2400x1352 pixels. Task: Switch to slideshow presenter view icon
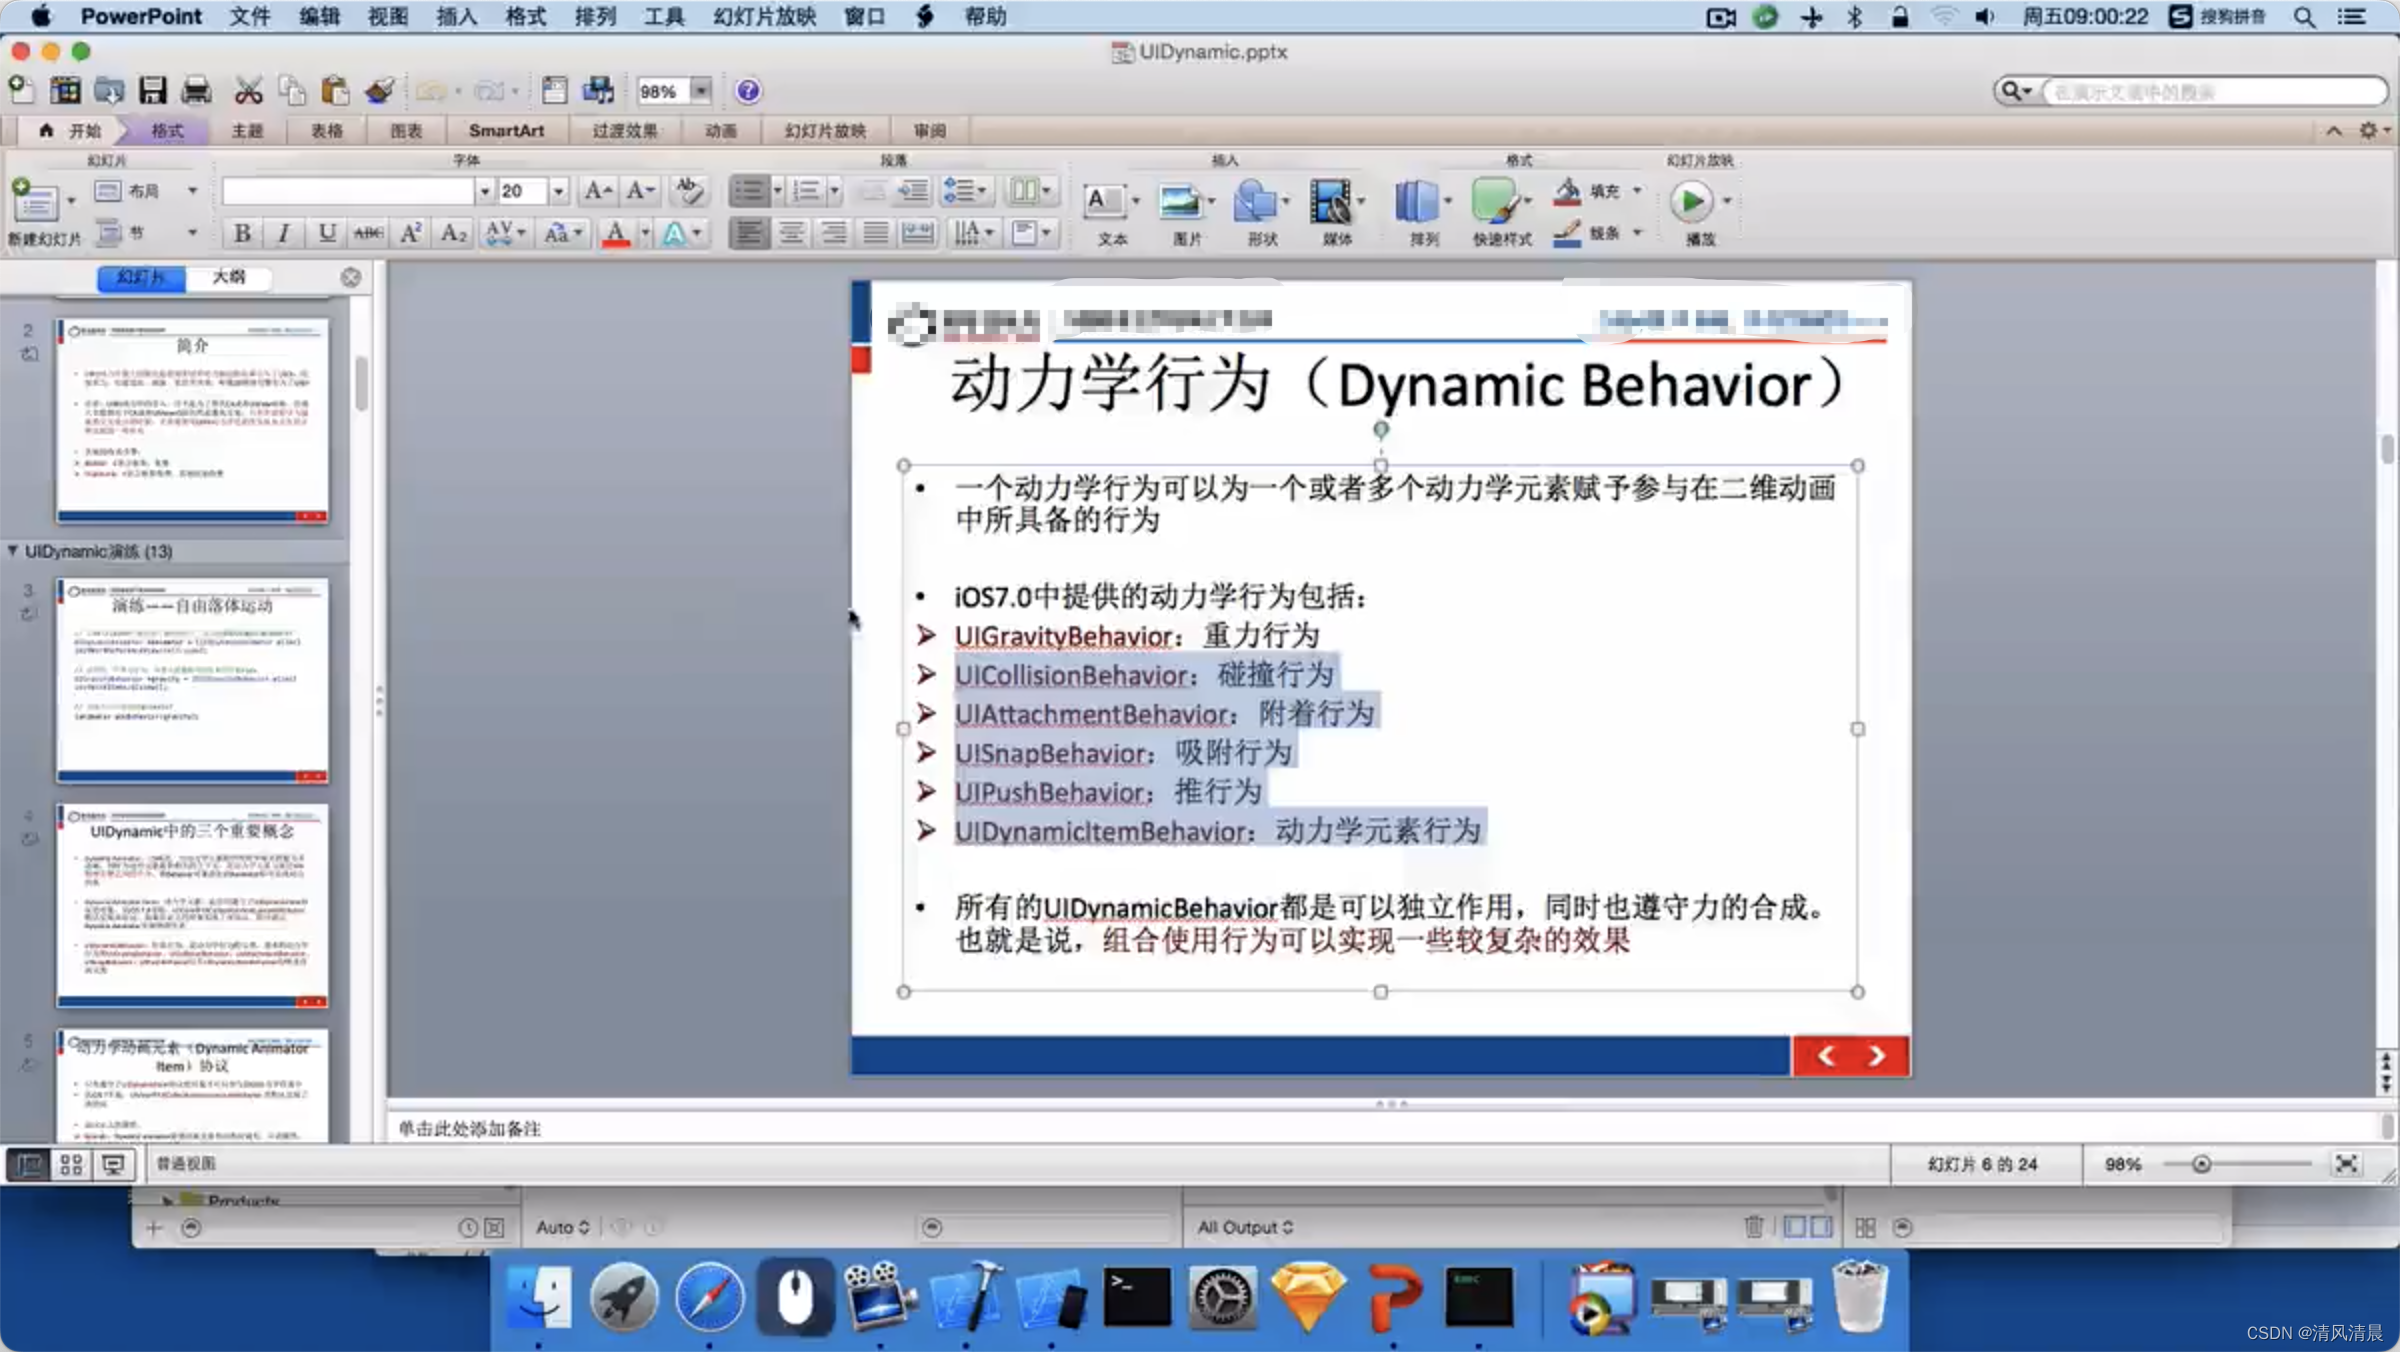pyautogui.click(x=114, y=1164)
